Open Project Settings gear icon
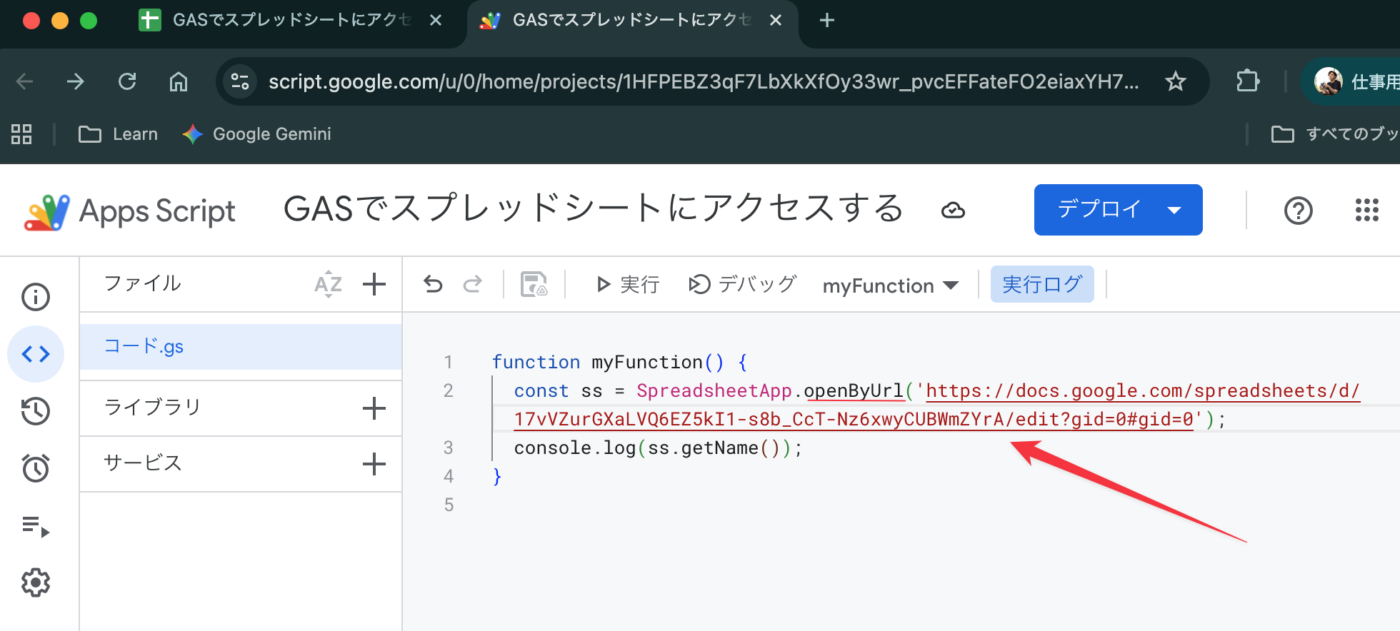 pyautogui.click(x=36, y=582)
